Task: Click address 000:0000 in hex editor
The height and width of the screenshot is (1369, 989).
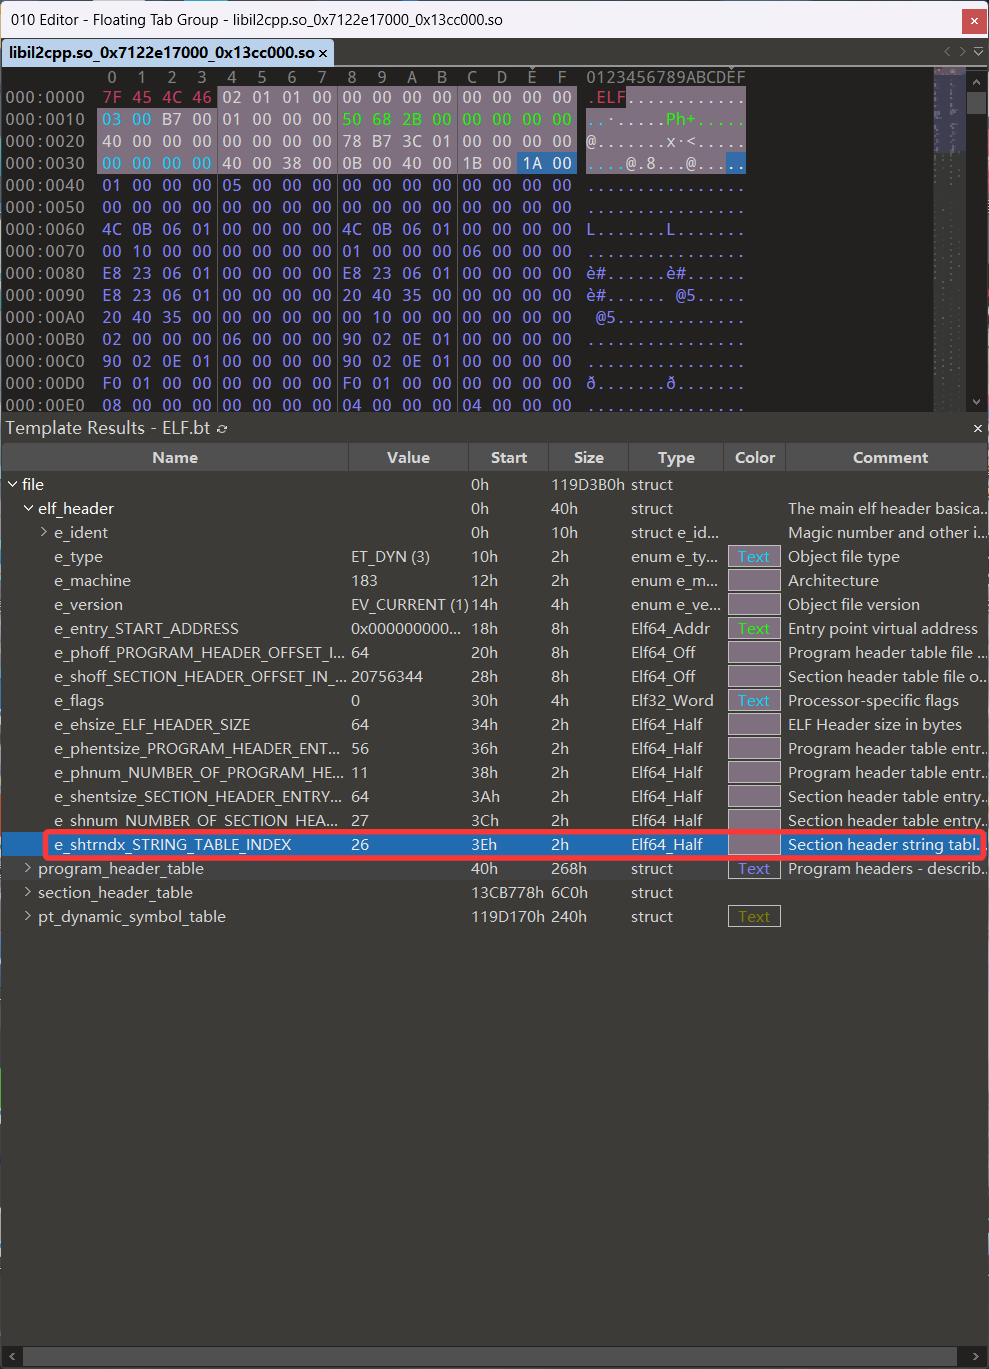Action: coord(45,97)
